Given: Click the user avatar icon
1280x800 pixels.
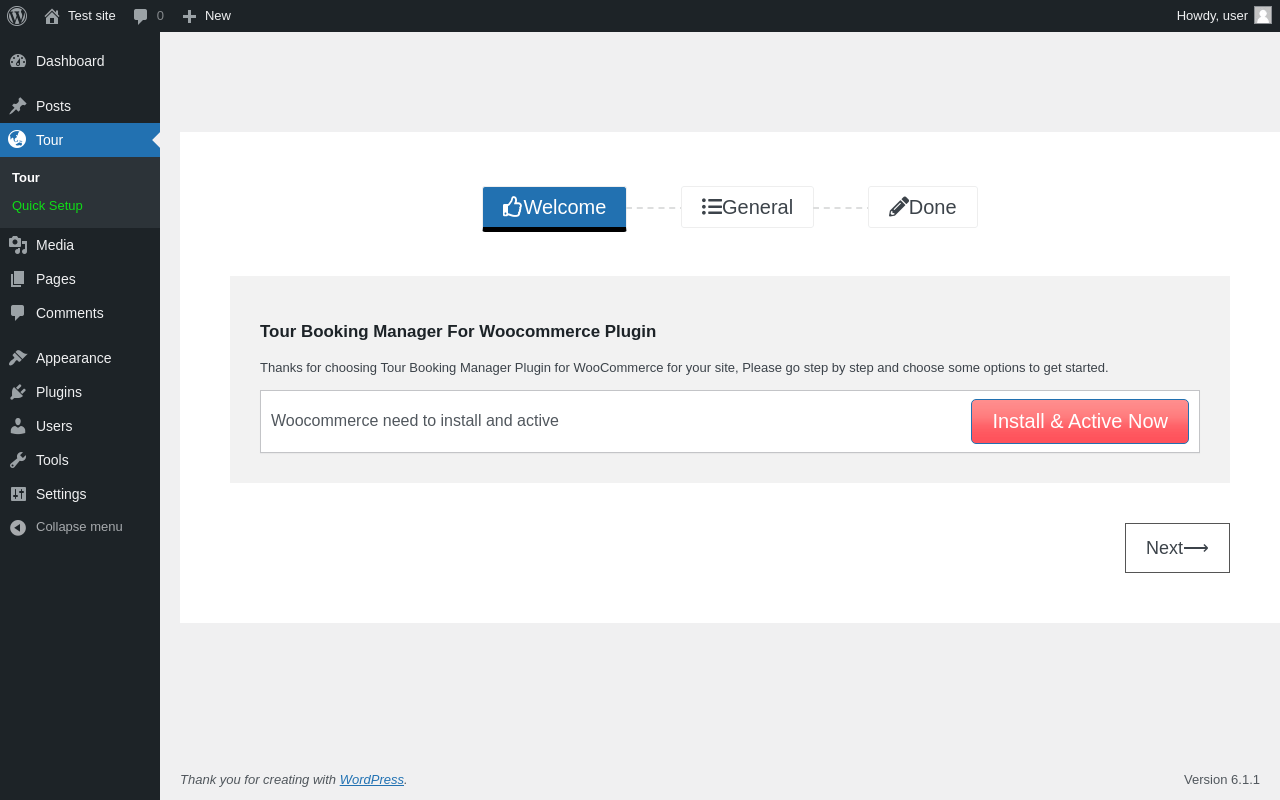Looking at the screenshot, I should (1263, 15).
